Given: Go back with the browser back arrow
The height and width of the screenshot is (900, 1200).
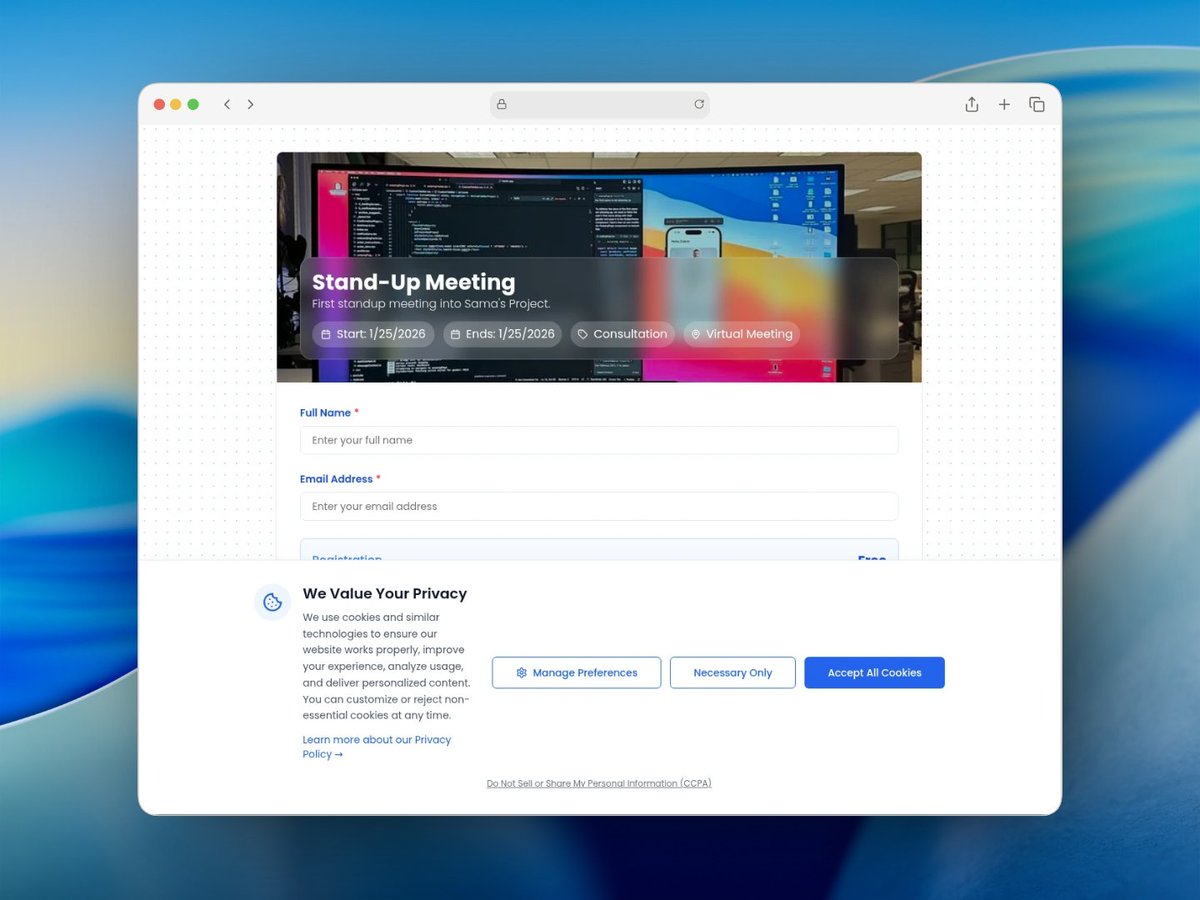Looking at the screenshot, I should tap(227, 104).
